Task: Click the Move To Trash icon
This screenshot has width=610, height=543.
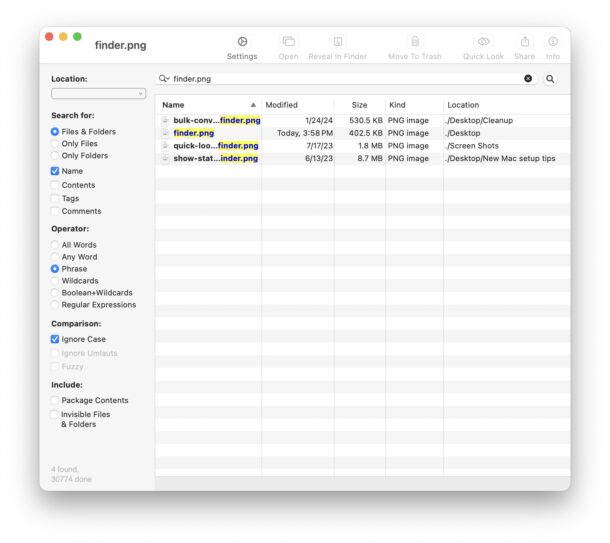Action: tap(414, 42)
